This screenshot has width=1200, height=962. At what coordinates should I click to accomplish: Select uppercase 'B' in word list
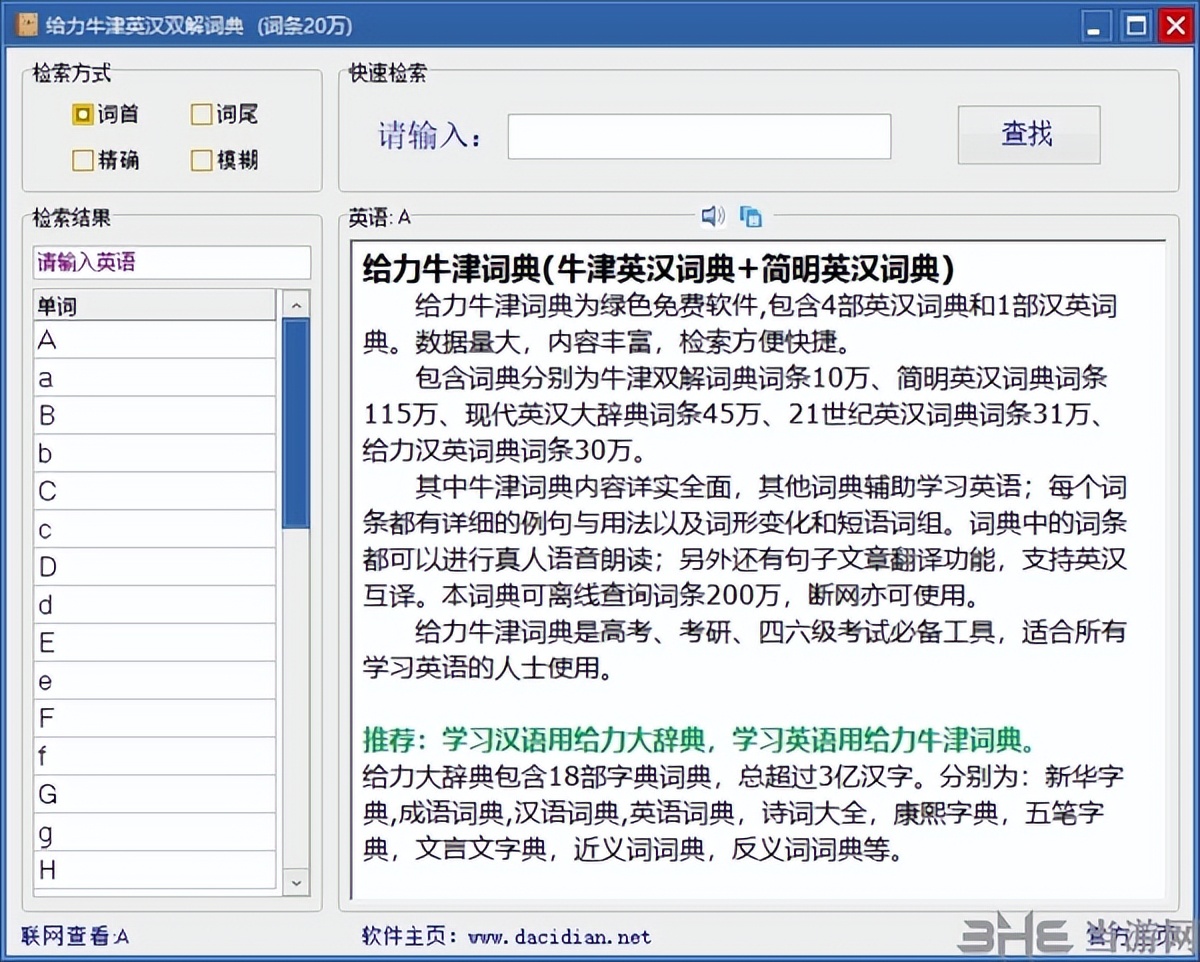[x=154, y=416]
